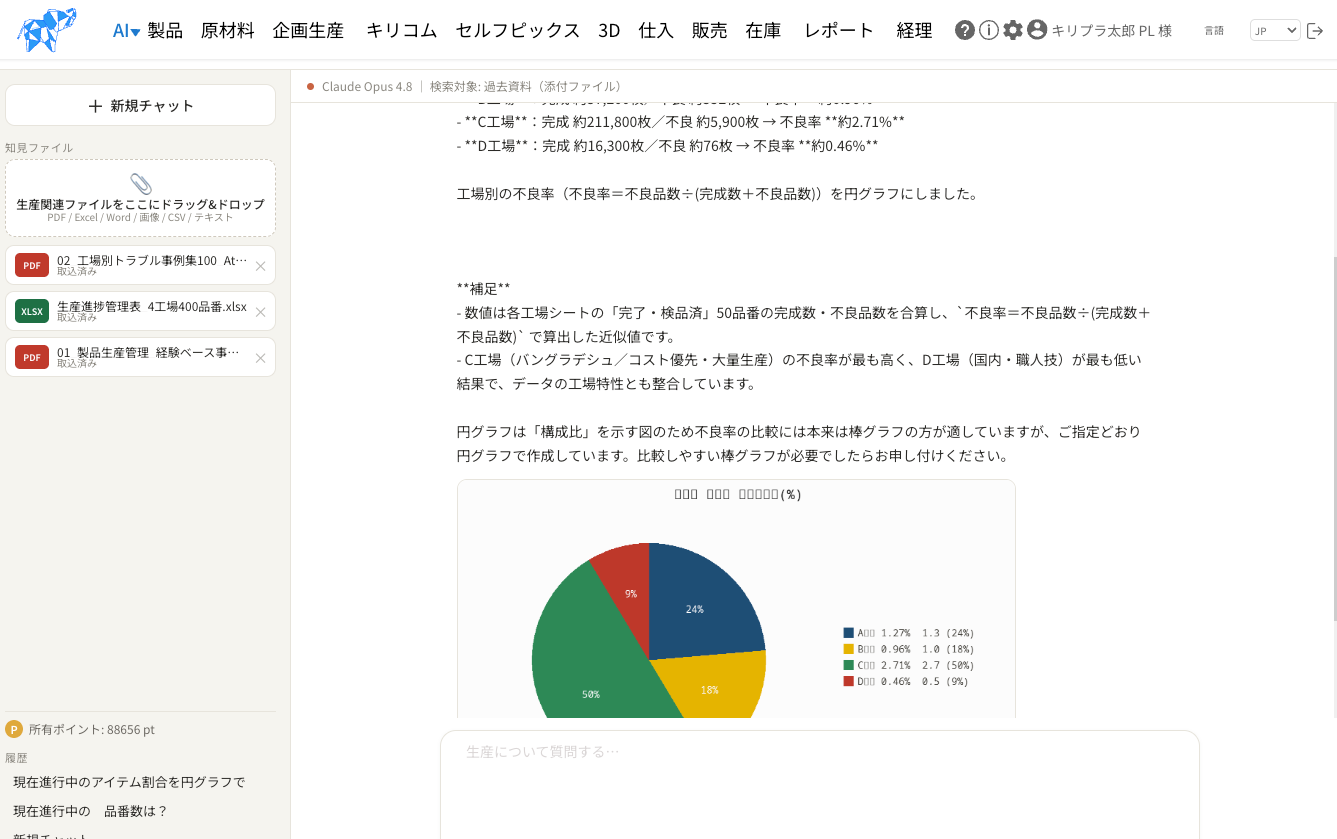Open the 仕入 menu
1337x839 pixels.
(x=656, y=31)
